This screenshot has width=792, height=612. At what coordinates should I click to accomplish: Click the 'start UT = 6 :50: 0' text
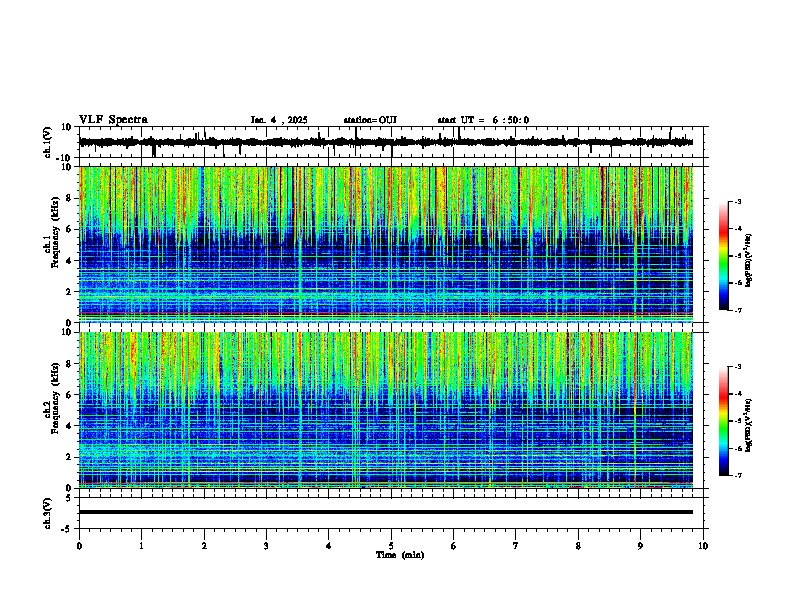pyautogui.click(x=483, y=120)
